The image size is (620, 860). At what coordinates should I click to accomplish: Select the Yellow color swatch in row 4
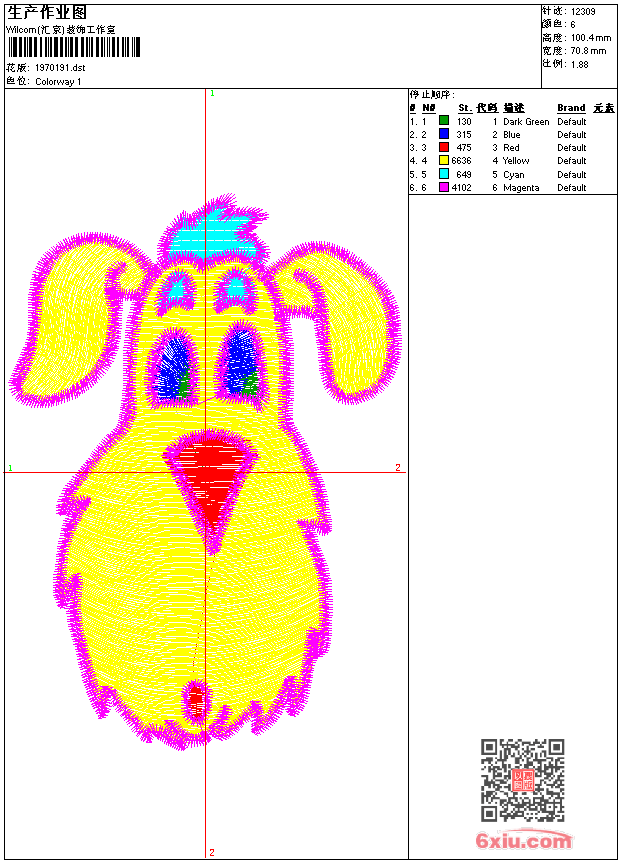(444, 161)
